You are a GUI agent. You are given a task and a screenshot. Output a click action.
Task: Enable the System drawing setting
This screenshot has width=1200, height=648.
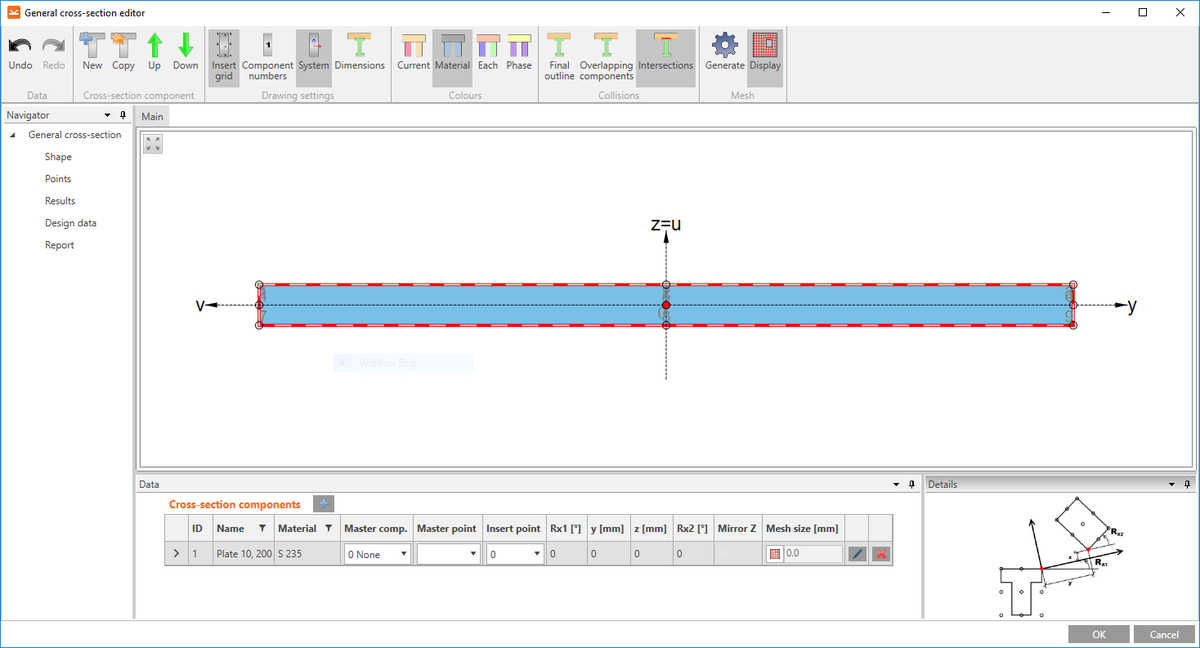313,55
